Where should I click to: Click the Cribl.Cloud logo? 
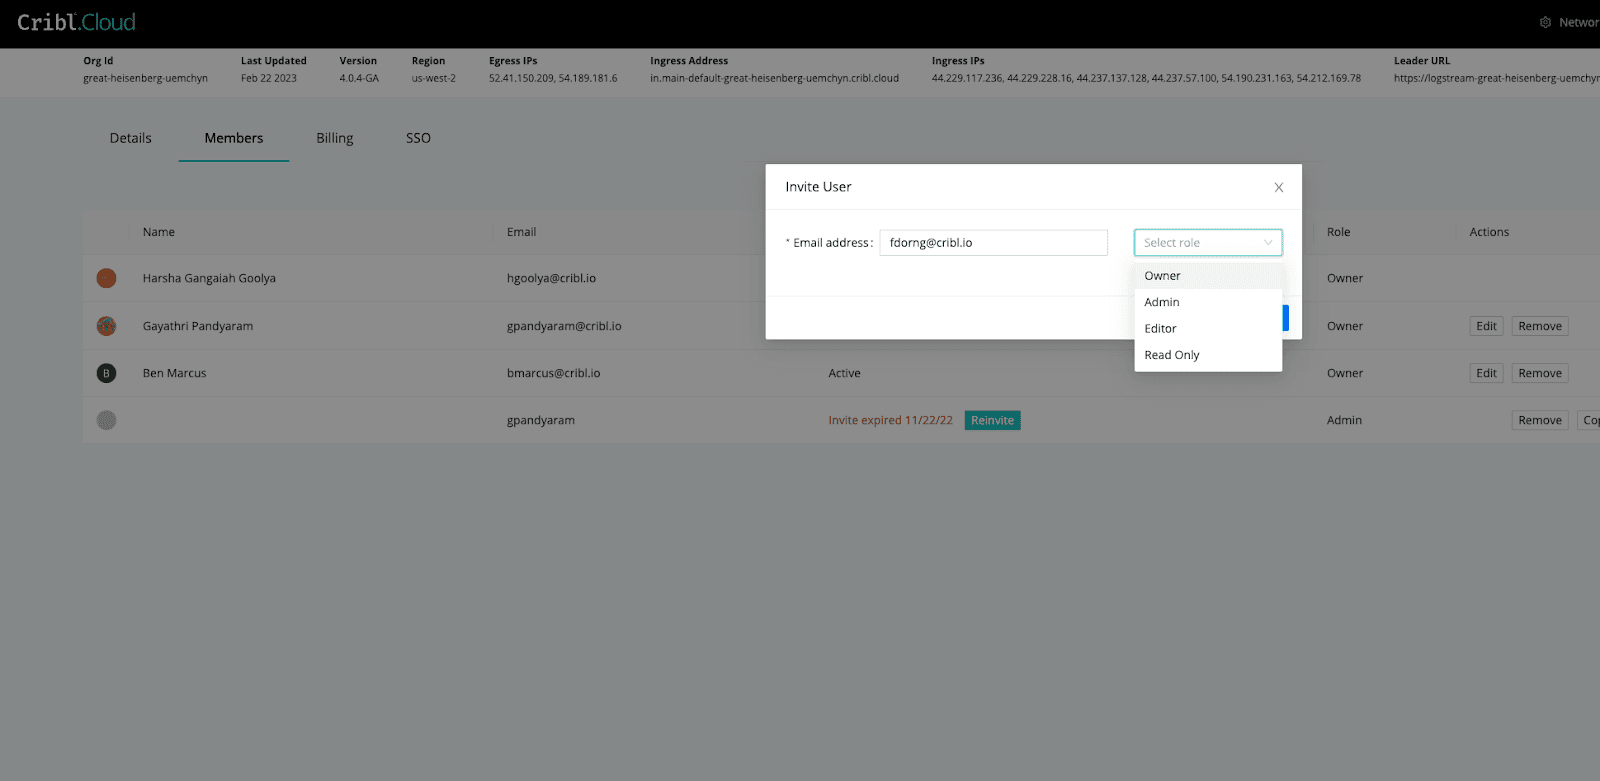[x=76, y=22]
